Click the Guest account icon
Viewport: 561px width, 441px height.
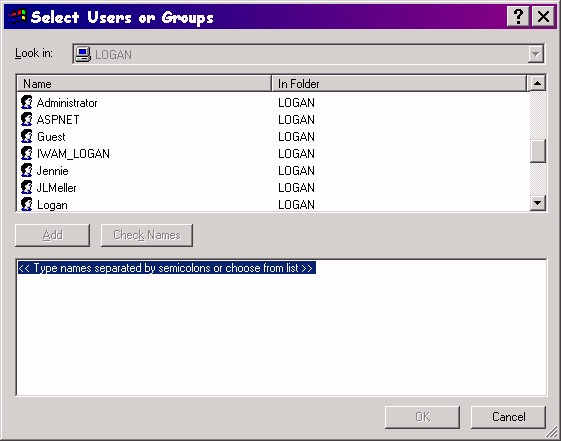tap(26, 137)
